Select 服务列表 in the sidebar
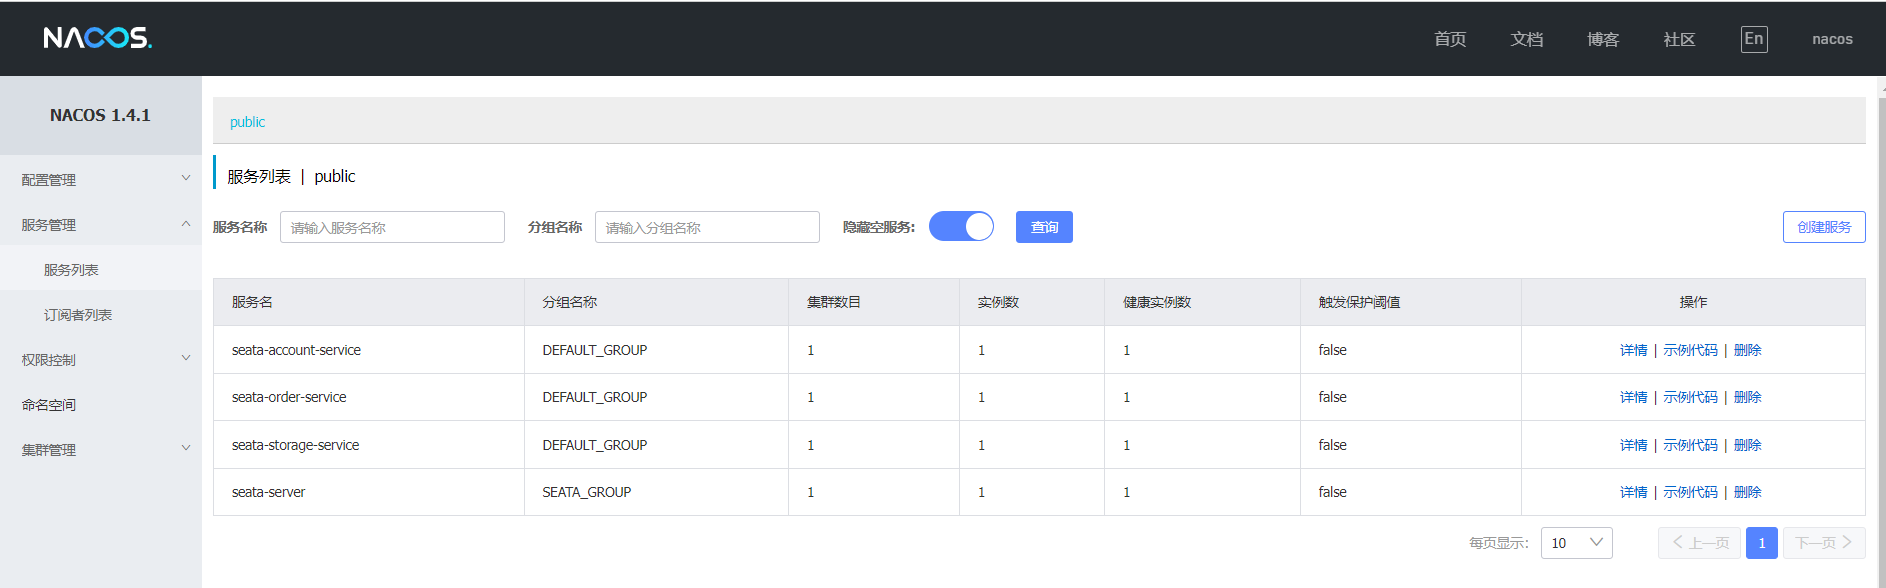The height and width of the screenshot is (588, 1886). click(71, 270)
